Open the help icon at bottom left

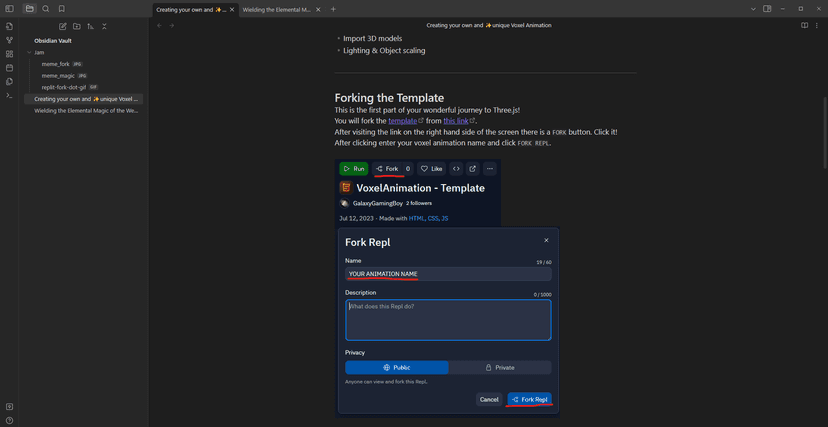9,420
